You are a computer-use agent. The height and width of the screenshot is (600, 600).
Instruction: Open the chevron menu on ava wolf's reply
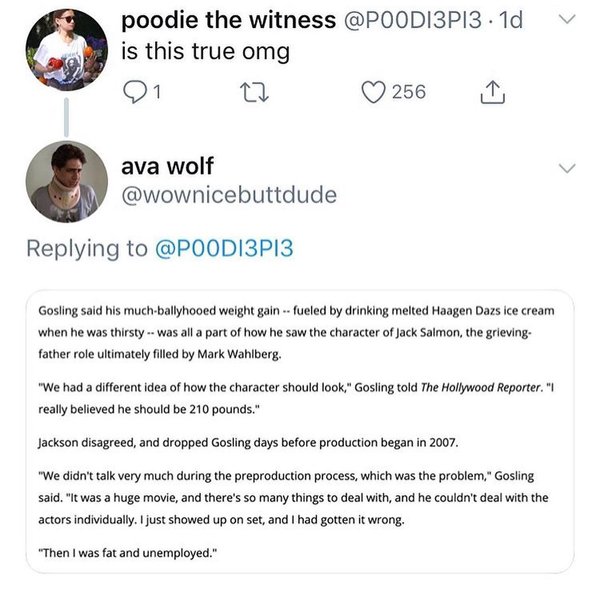click(x=566, y=167)
